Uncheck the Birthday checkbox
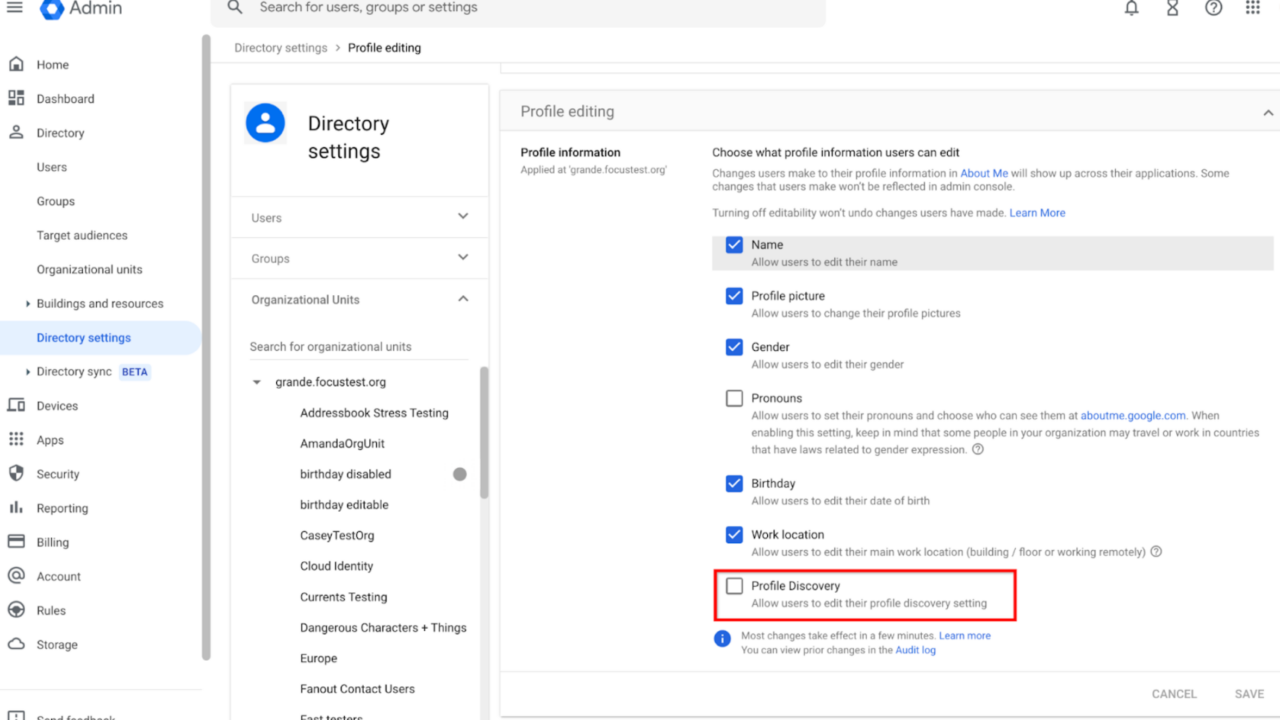 734,483
